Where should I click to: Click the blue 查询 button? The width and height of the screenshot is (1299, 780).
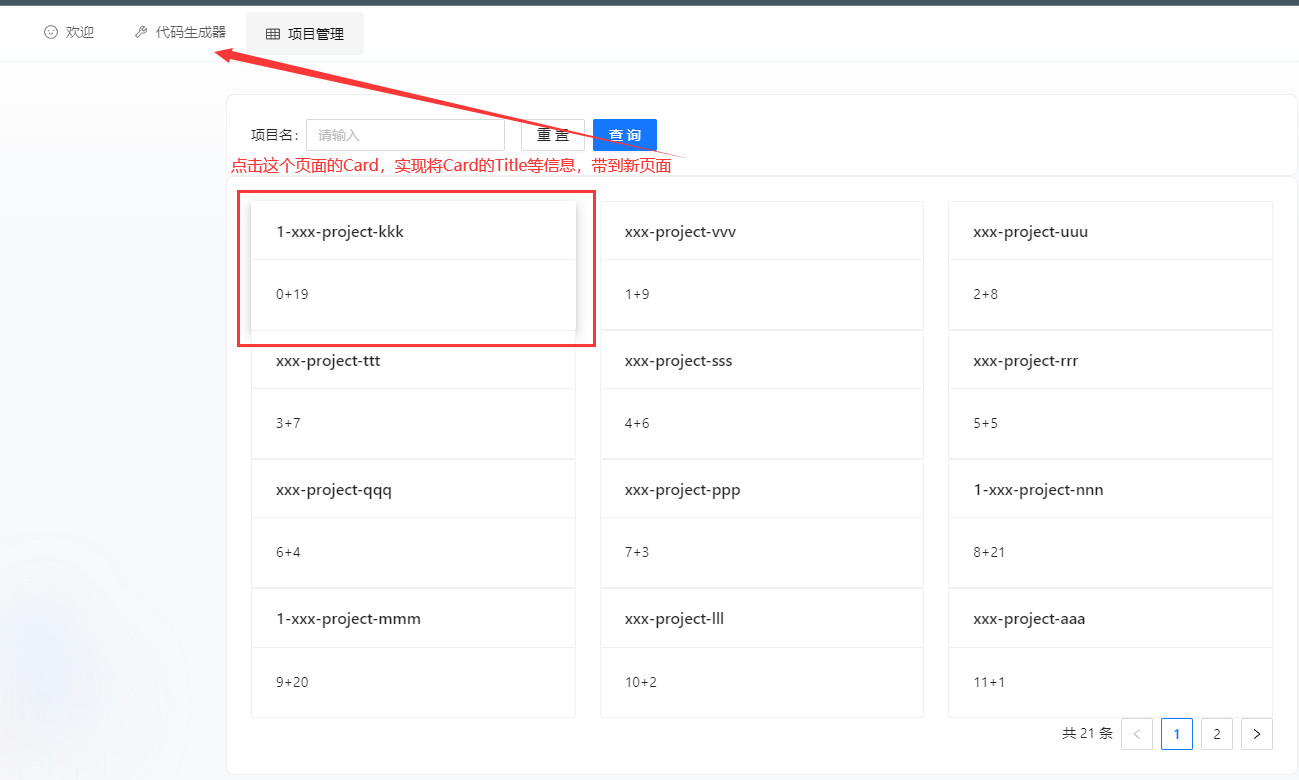point(625,135)
